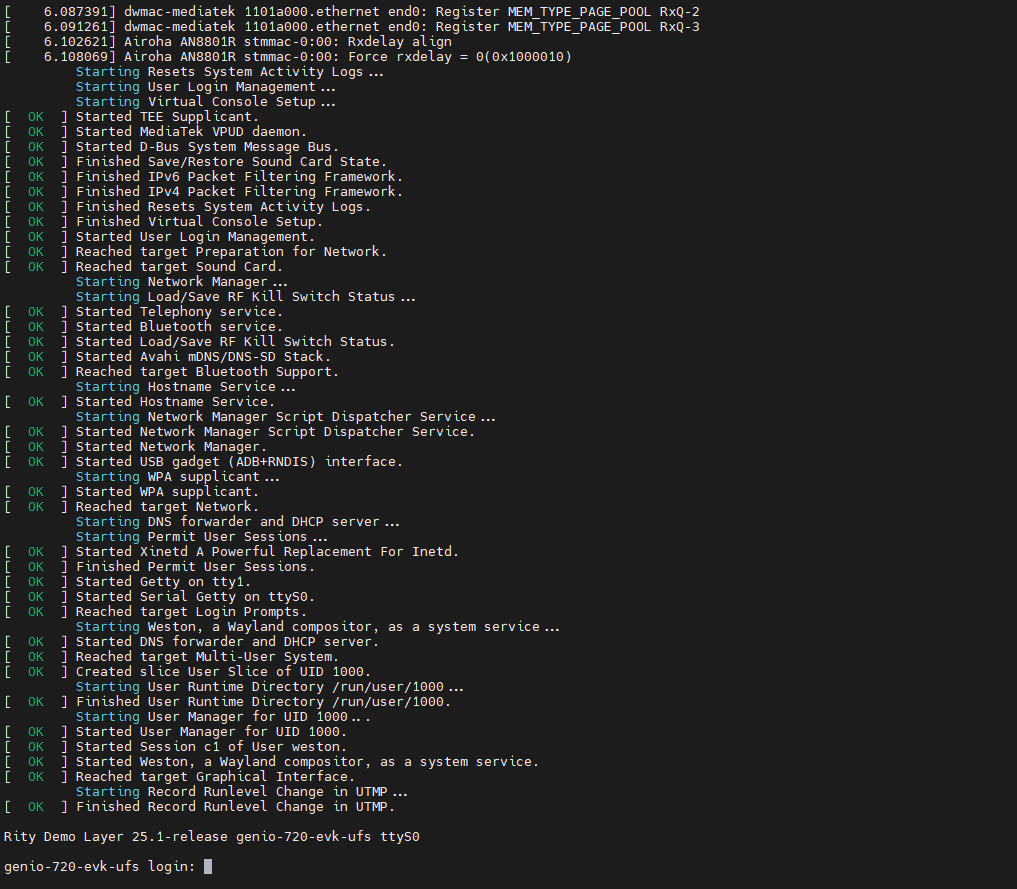This screenshot has width=1017, height=889.
Task: Select Finished IPv6 Packet Filtering Framework line
Action: tap(239, 177)
